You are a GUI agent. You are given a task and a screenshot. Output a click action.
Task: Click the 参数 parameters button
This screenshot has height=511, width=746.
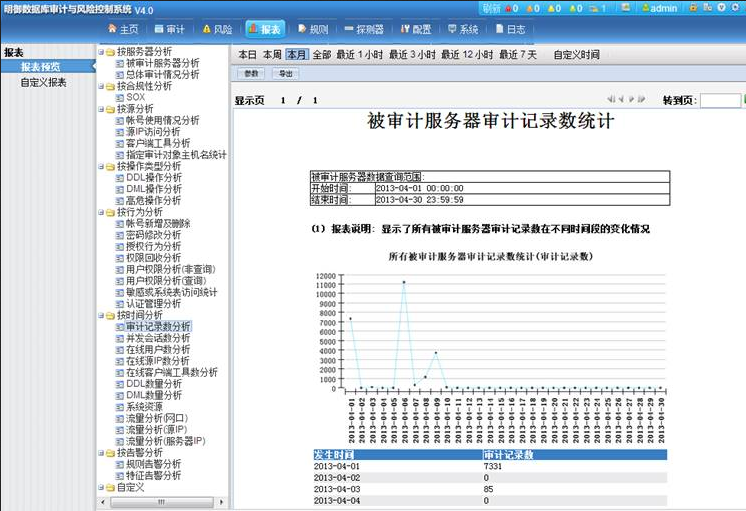[251, 74]
